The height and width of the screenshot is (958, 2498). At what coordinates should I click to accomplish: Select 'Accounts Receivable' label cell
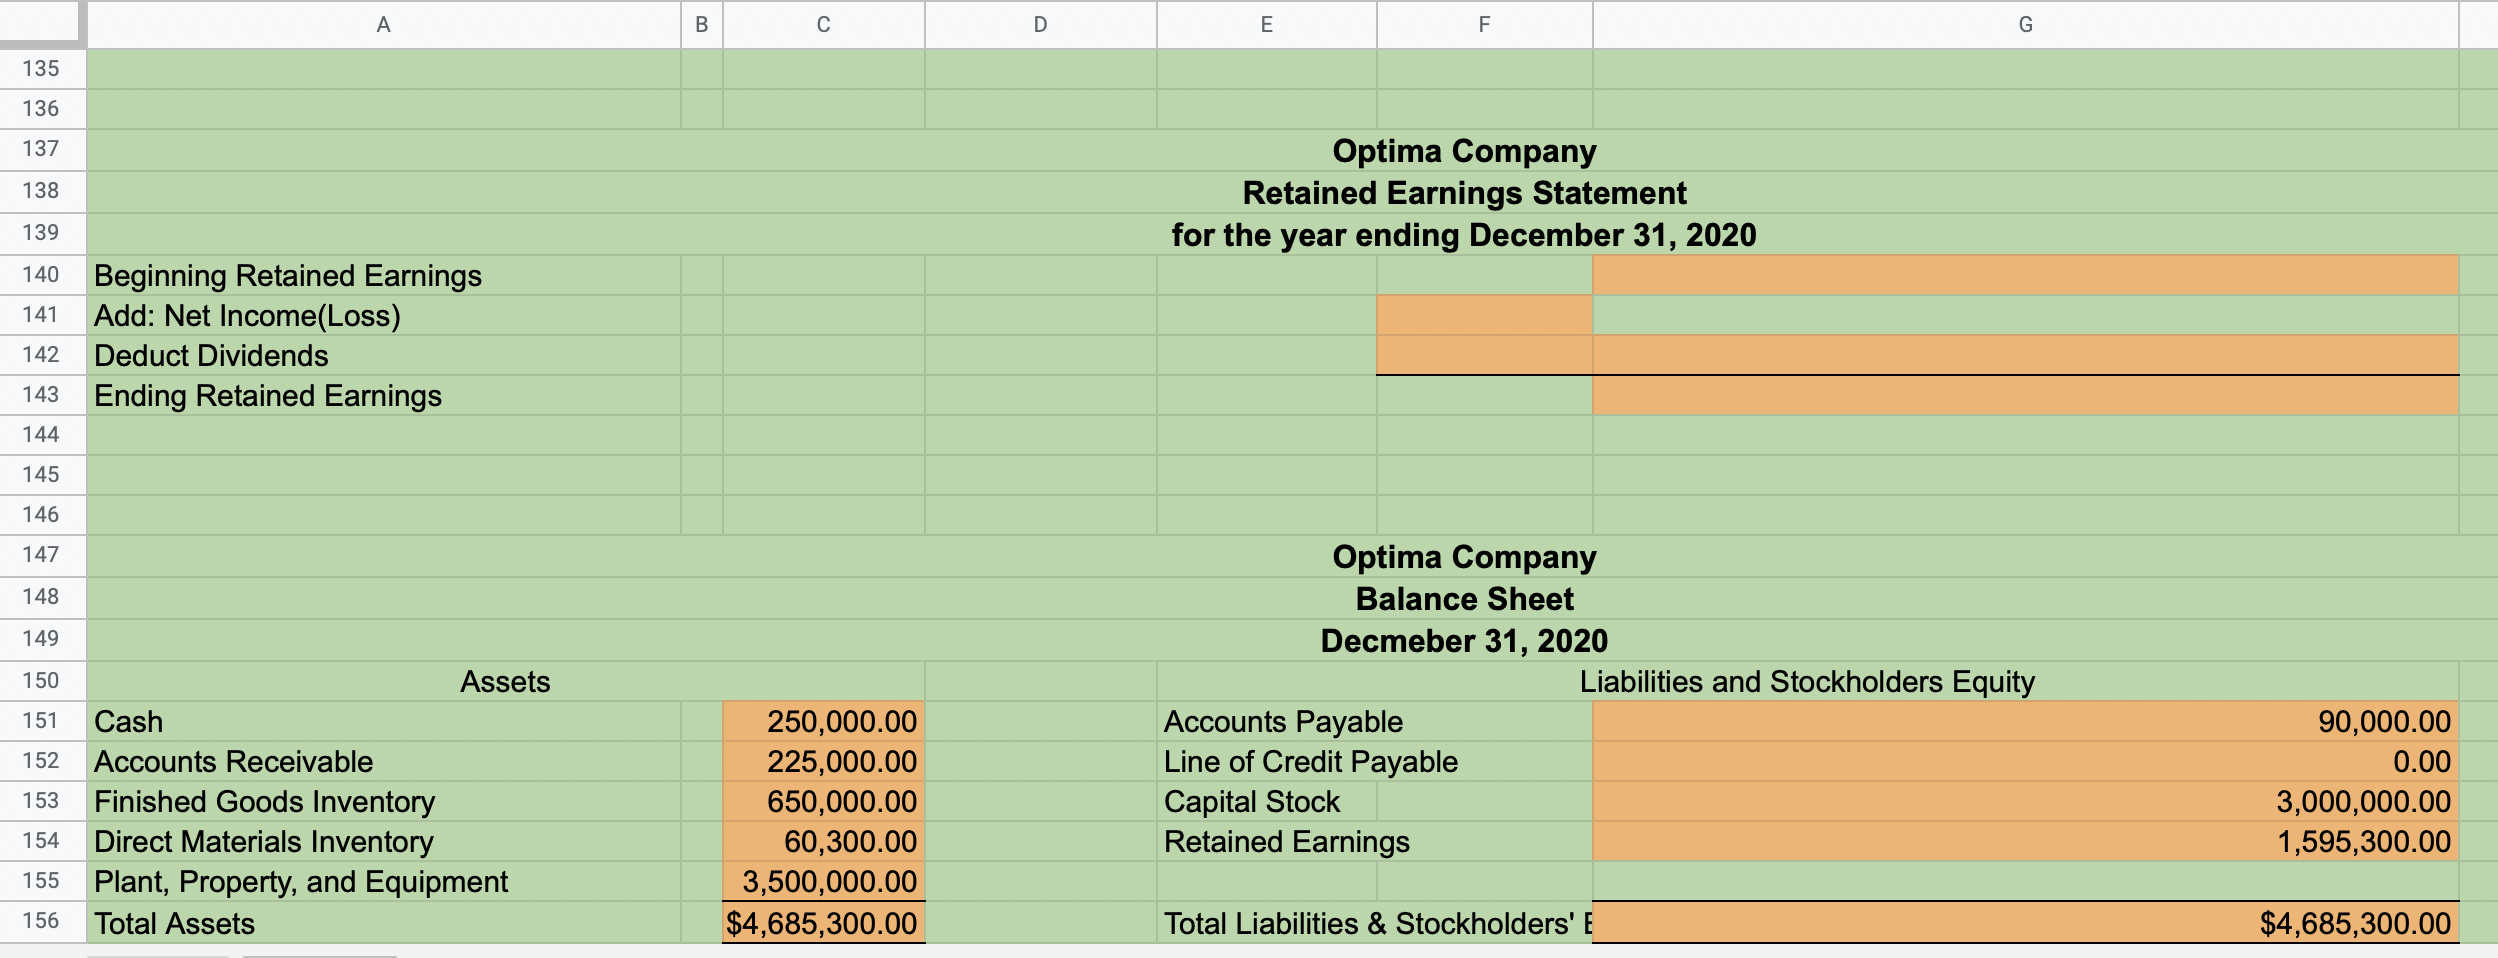coord(384,761)
